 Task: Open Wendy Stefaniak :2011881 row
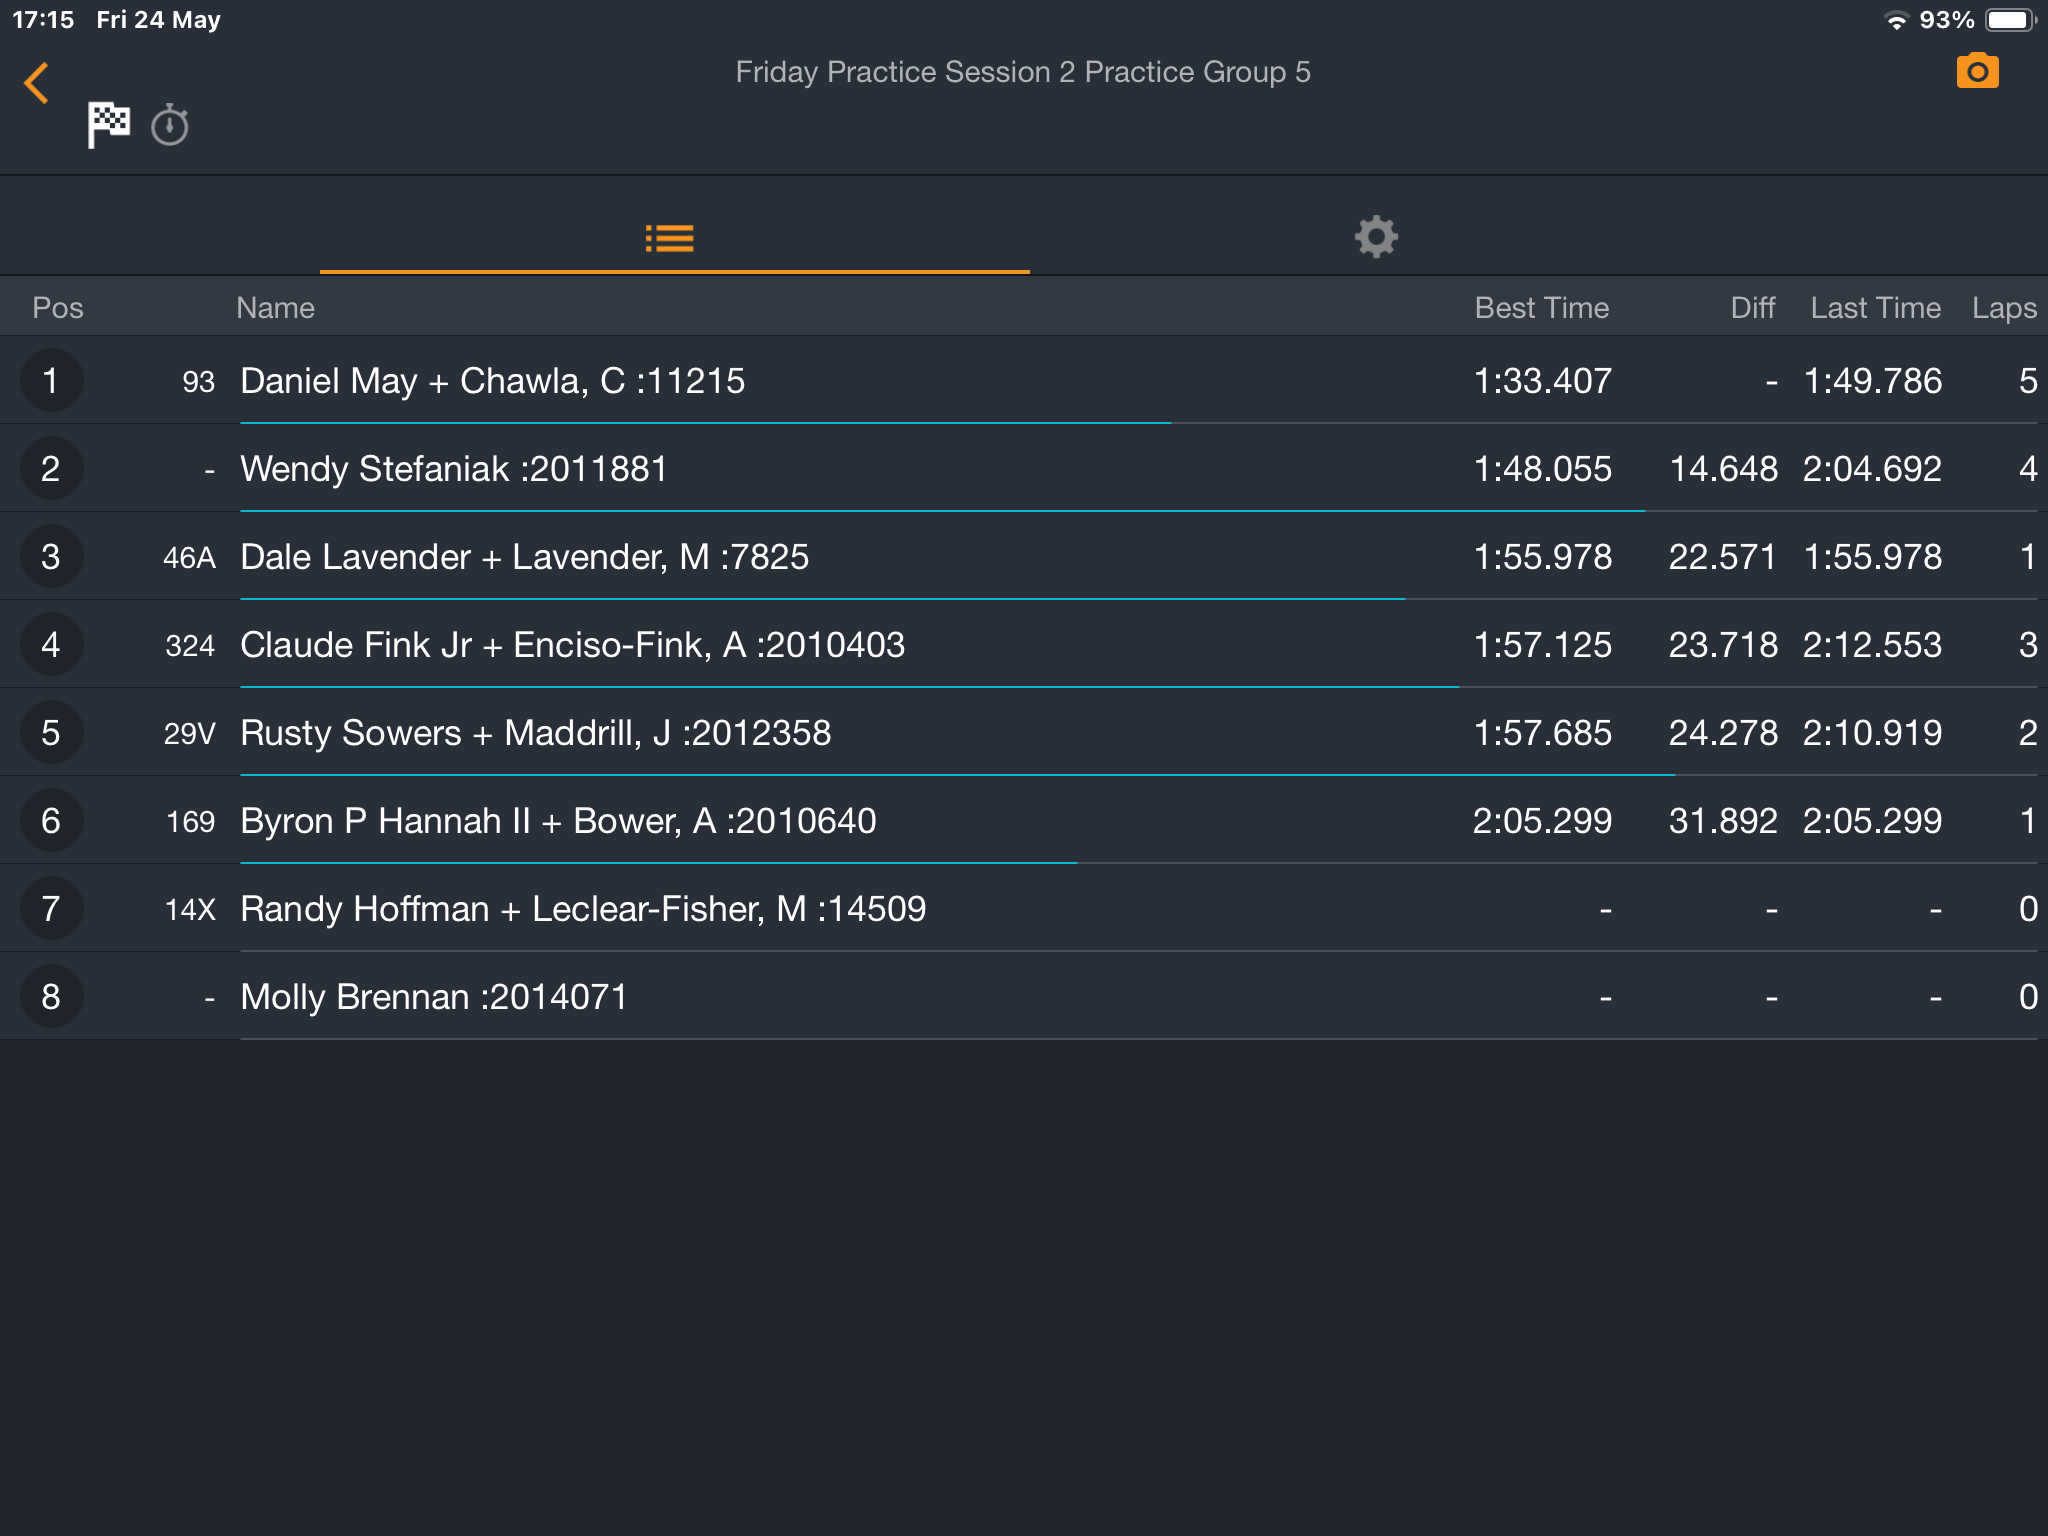1024,468
